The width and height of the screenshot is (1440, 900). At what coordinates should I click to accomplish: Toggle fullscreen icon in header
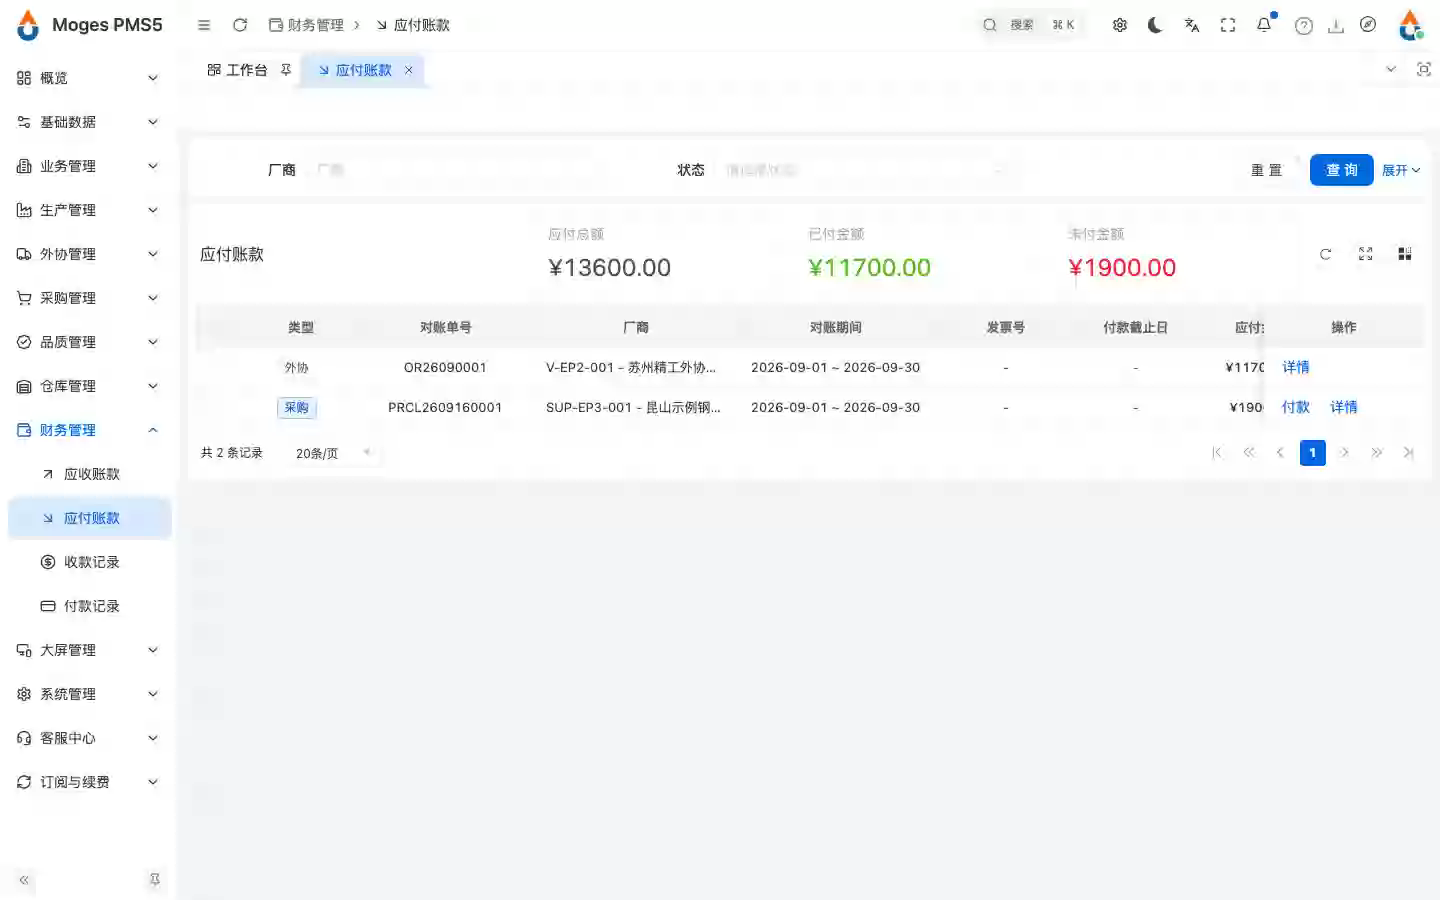1228,25
